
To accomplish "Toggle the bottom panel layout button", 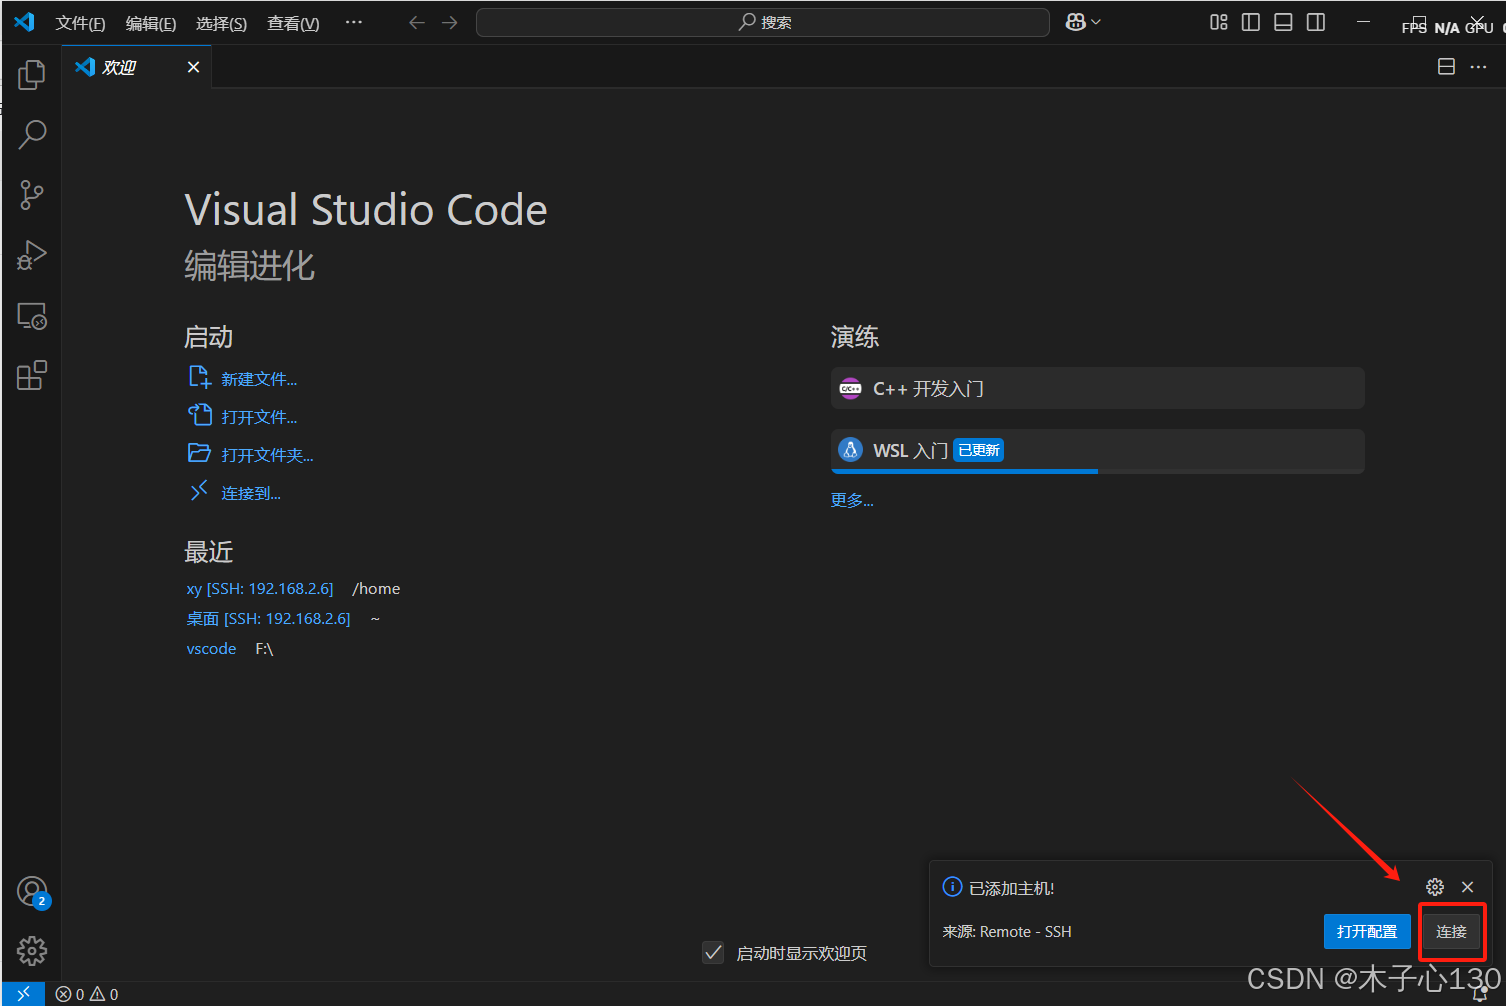I will point(1283,22).
